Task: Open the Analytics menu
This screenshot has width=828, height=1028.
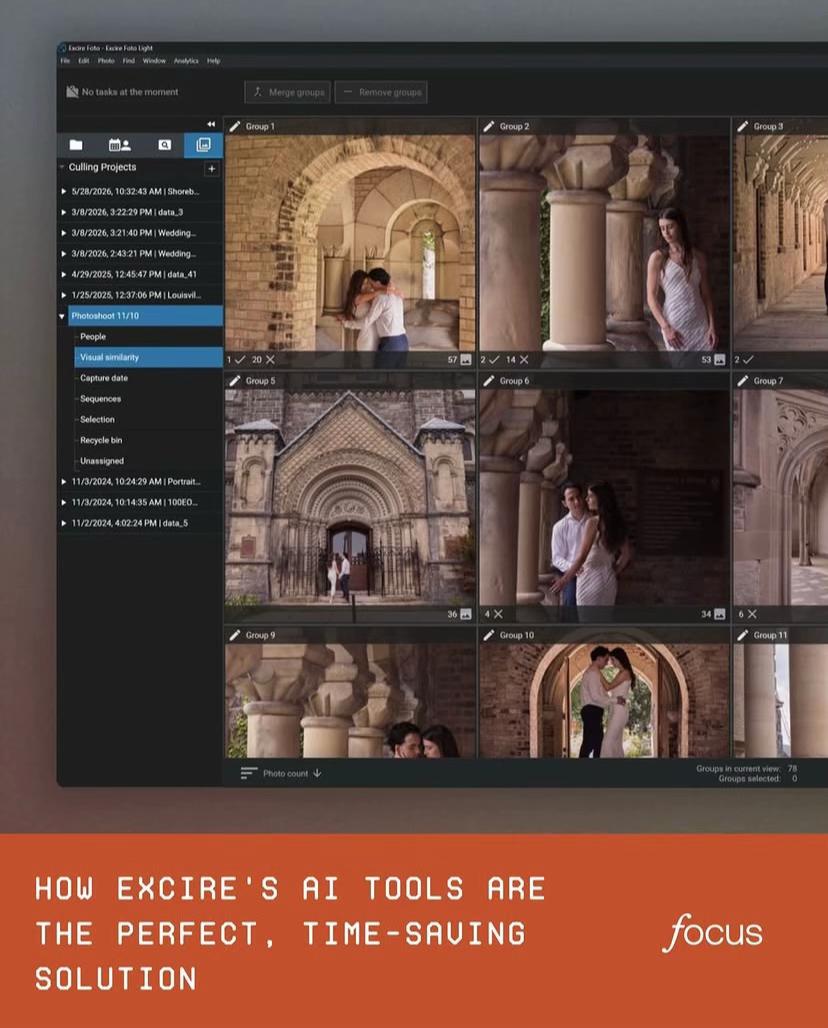Action: coord(186,60)
